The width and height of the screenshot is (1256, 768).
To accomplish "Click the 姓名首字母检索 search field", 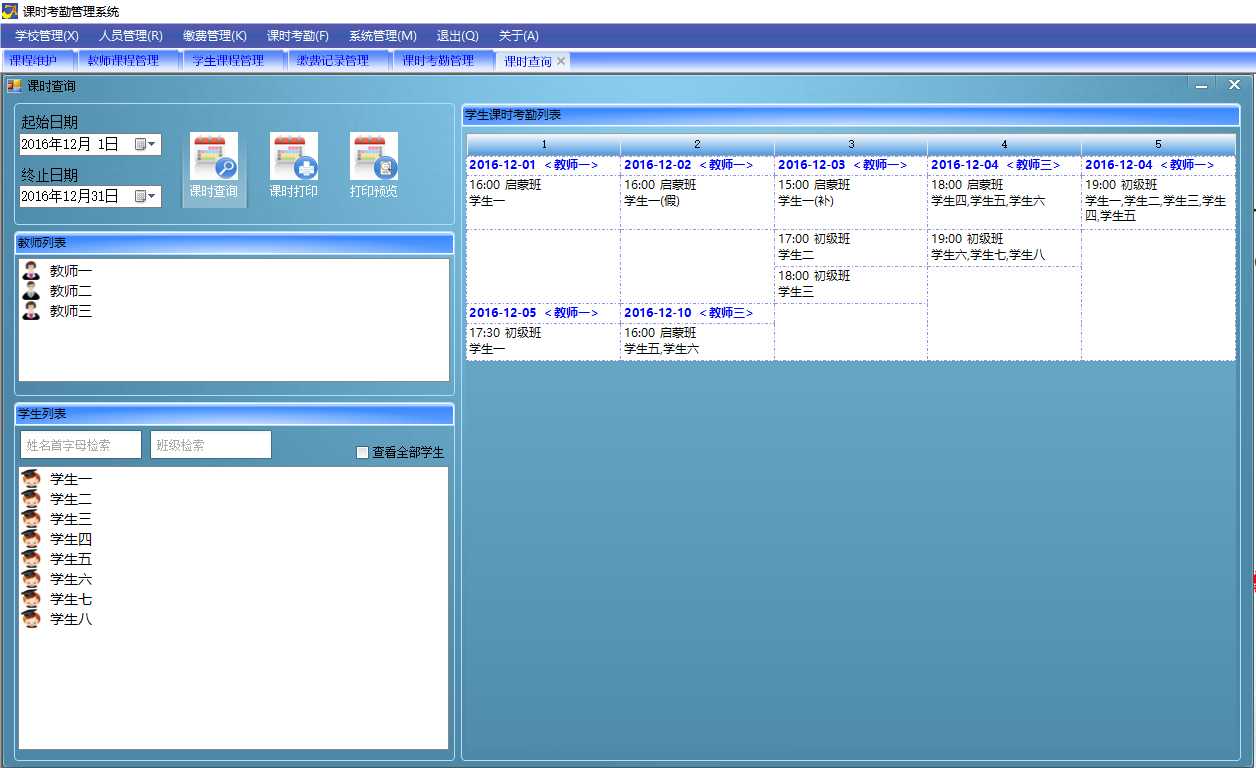I will pos(81,445).
